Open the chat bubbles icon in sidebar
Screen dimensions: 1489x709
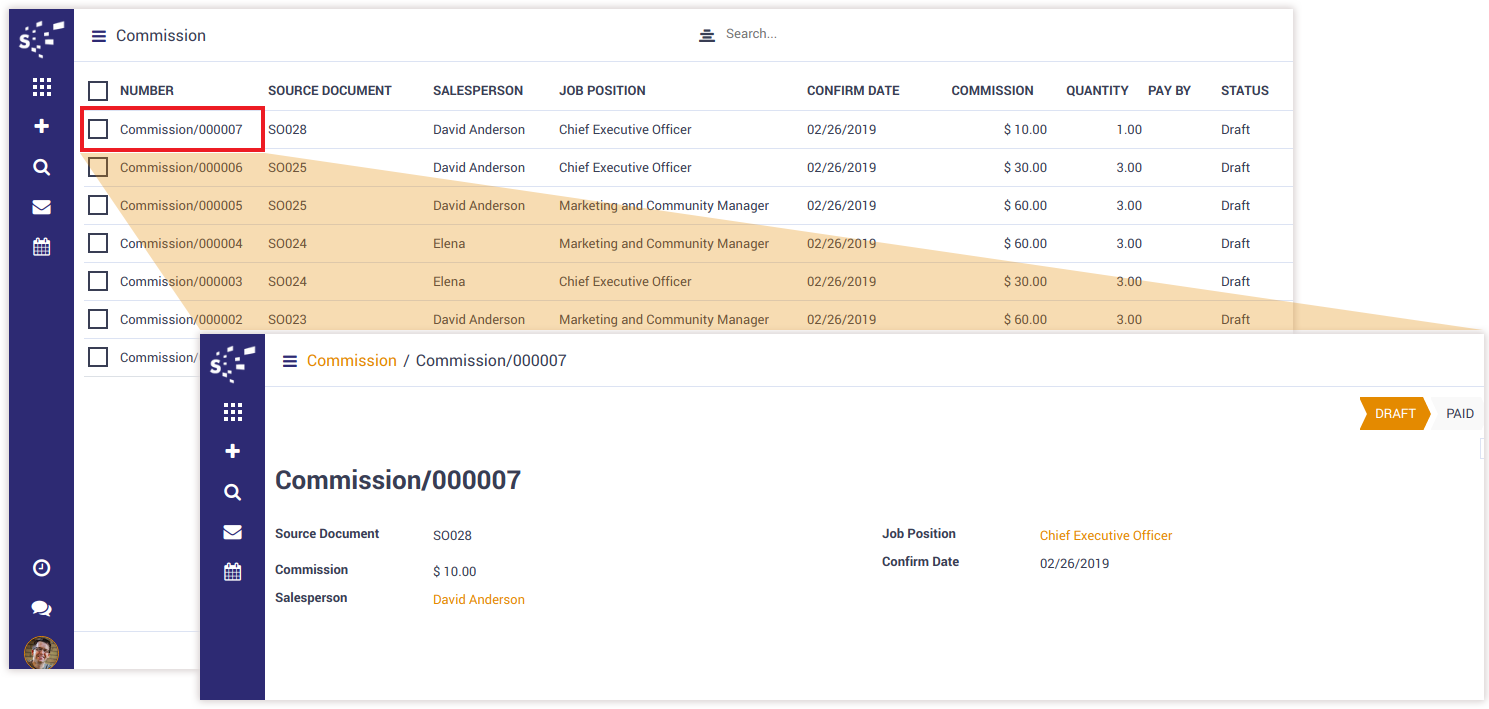point(41,609)
